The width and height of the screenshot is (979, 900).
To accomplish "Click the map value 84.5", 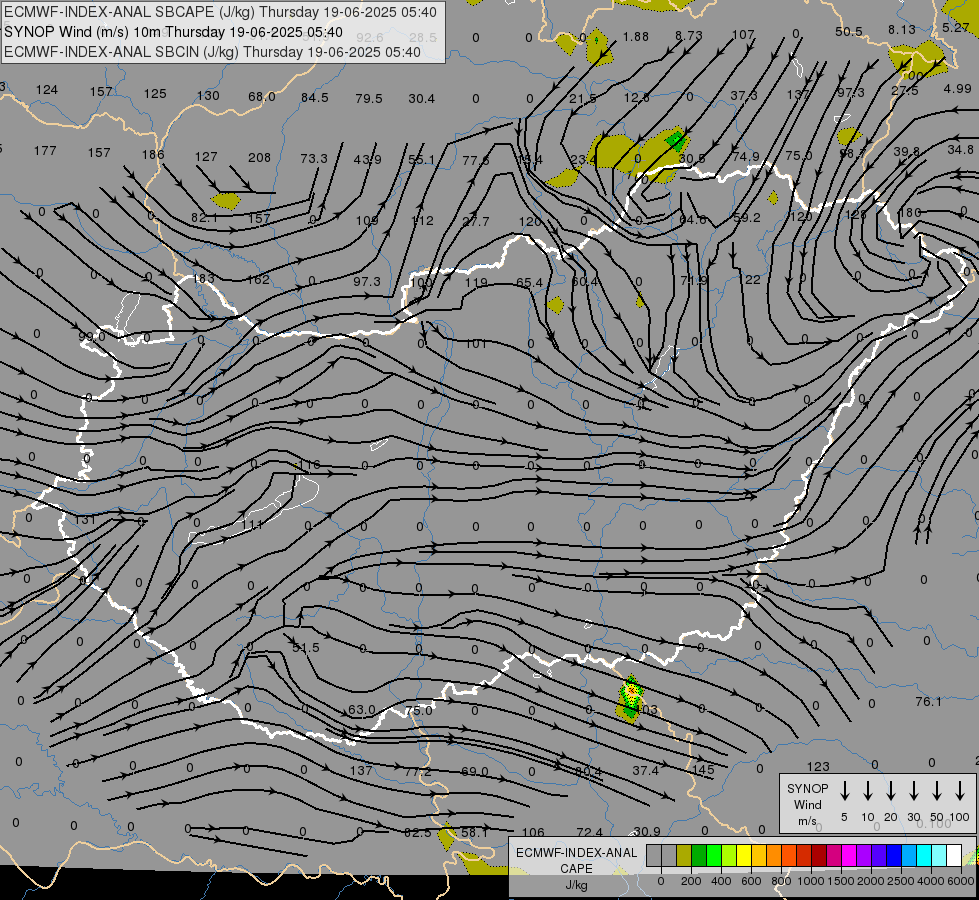I will point(315,97).
